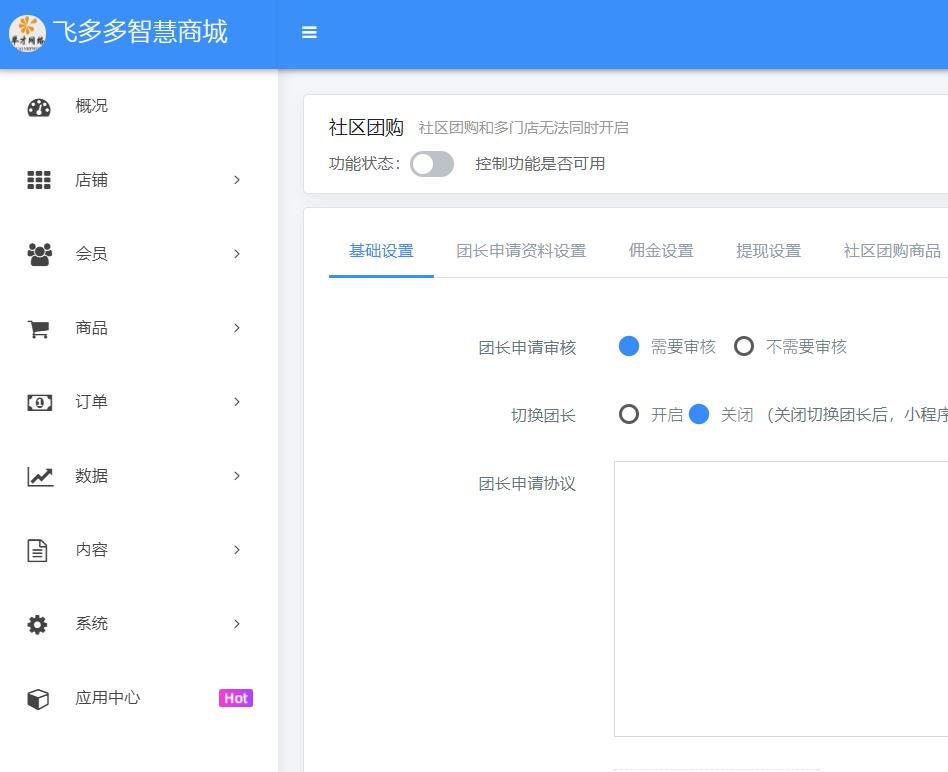Expand the 商品 menu chevron
The height and width of the screenshot is (772, 948).
point(237,328)
